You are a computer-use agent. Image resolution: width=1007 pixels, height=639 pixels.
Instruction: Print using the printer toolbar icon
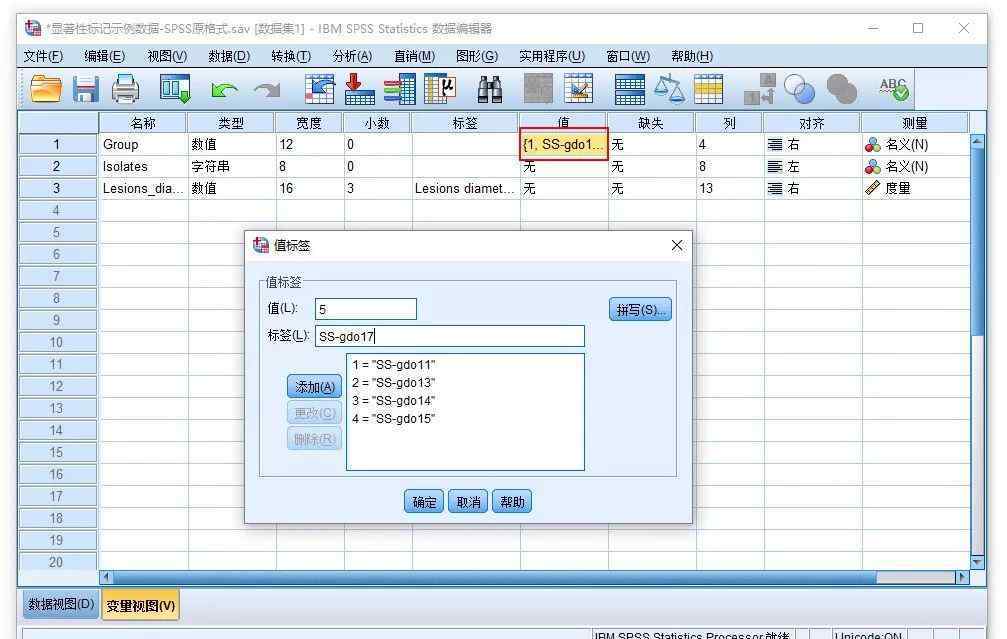pos(125,89)
